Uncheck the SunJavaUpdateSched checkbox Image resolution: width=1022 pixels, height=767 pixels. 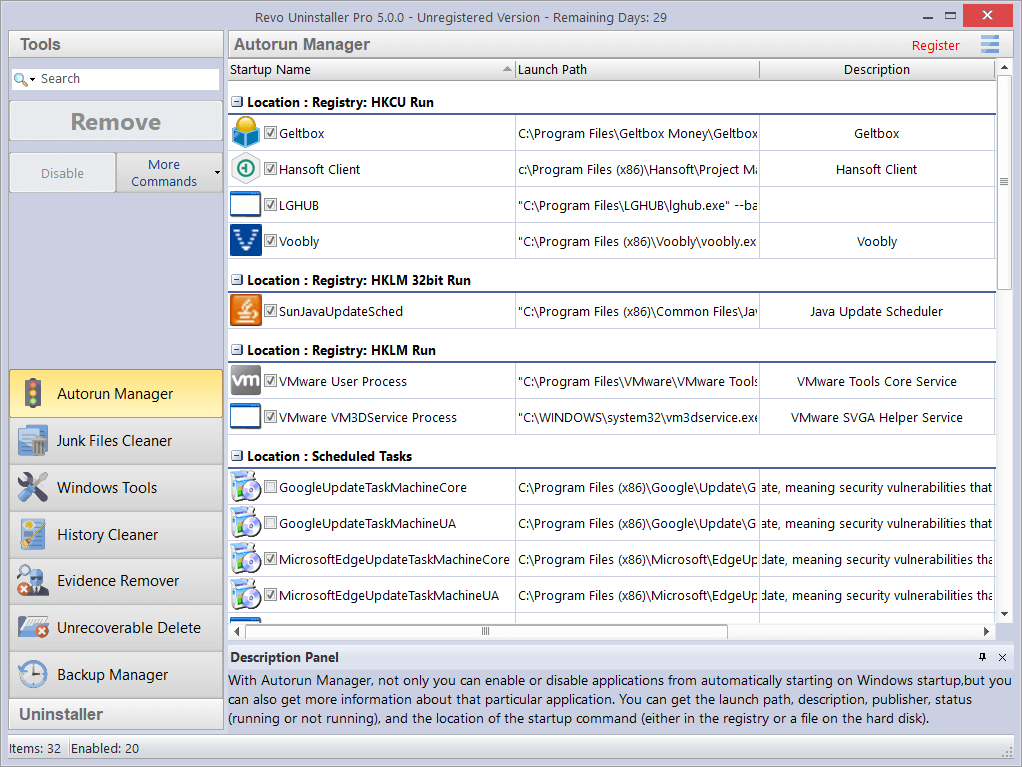click(x=270, y=310)
